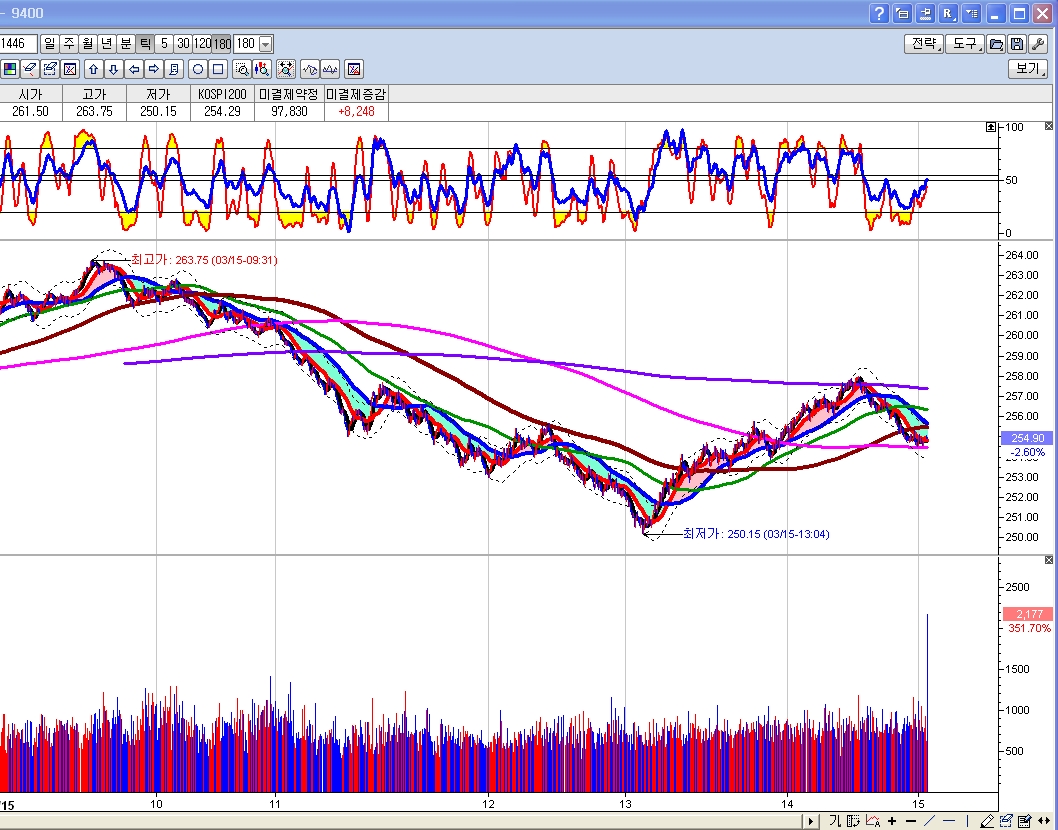The width and height of the screenshot is (1058, 830).
Task: Click the magnifier zoom icon in the toolbar
Action: (241, 69)
